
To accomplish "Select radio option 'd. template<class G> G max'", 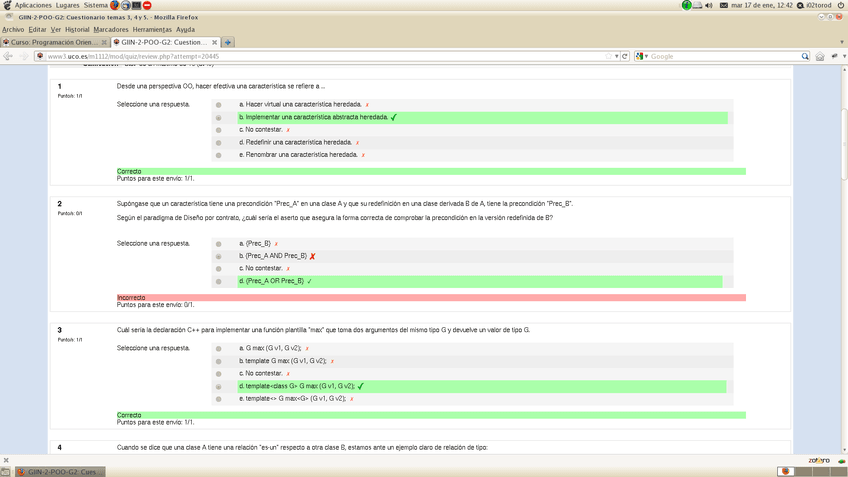I will [219, 387].
